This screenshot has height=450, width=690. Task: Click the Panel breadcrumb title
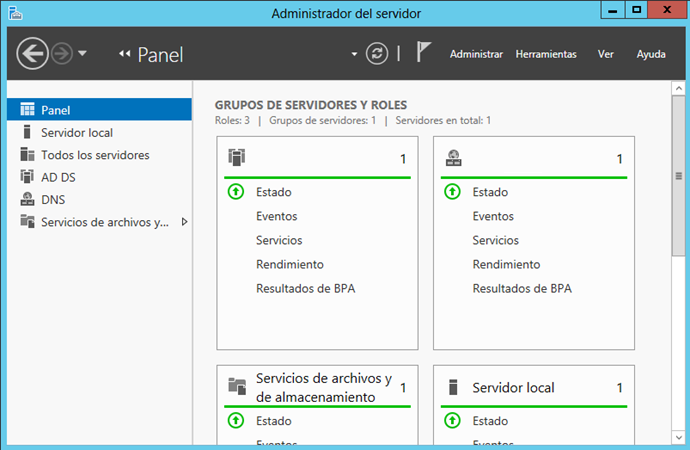(x=160, y=55)
